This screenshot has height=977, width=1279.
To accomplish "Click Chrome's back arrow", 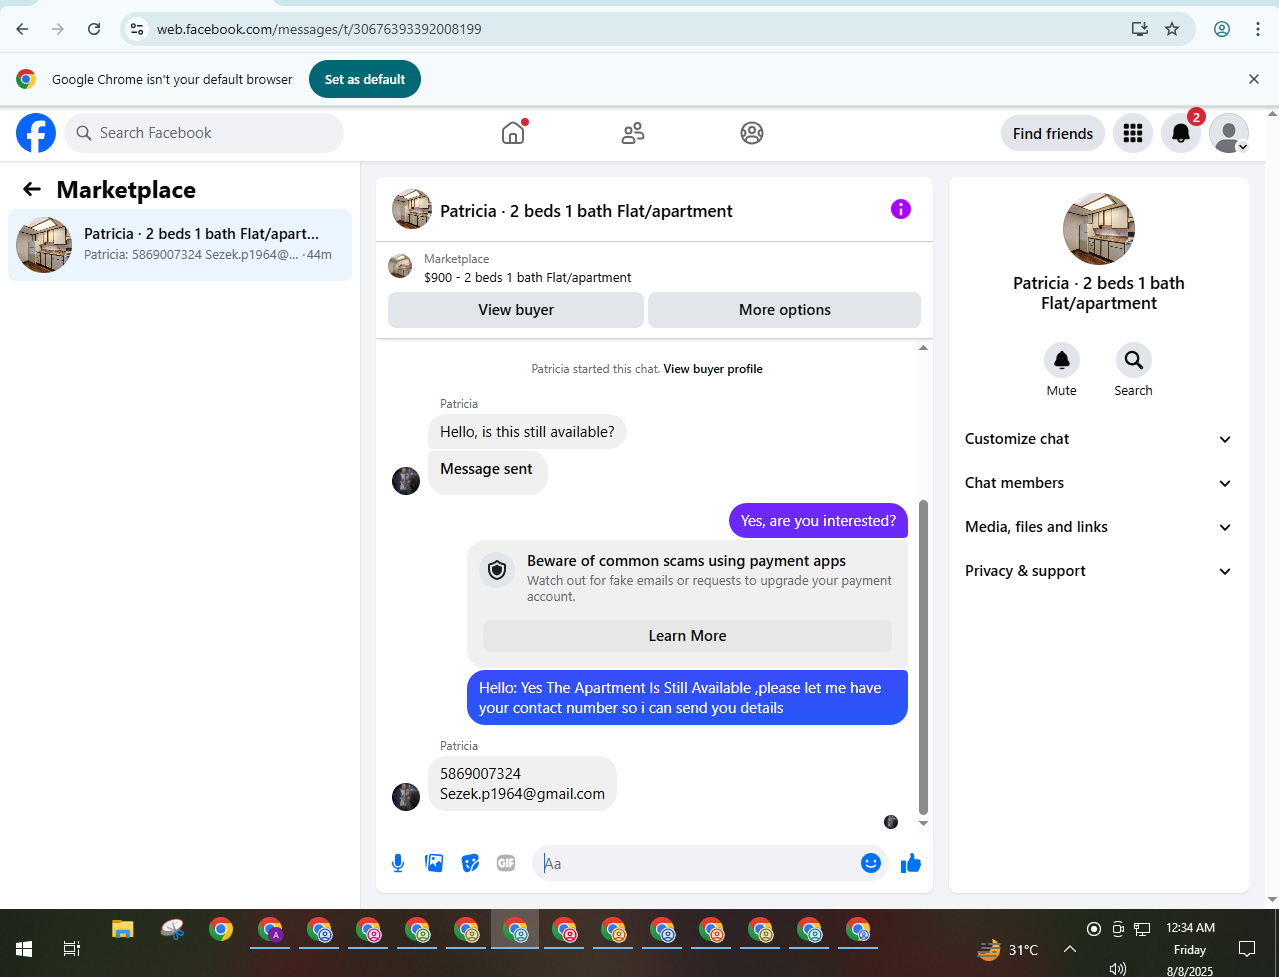I will tap(22, 29).
